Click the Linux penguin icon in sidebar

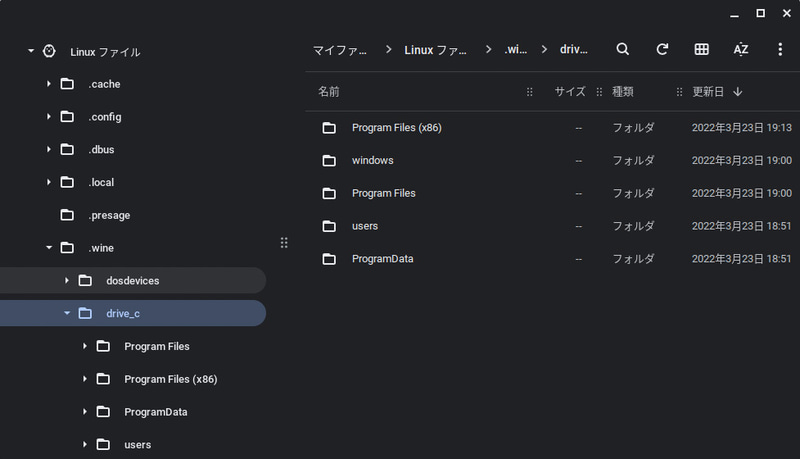click(49, 52)
